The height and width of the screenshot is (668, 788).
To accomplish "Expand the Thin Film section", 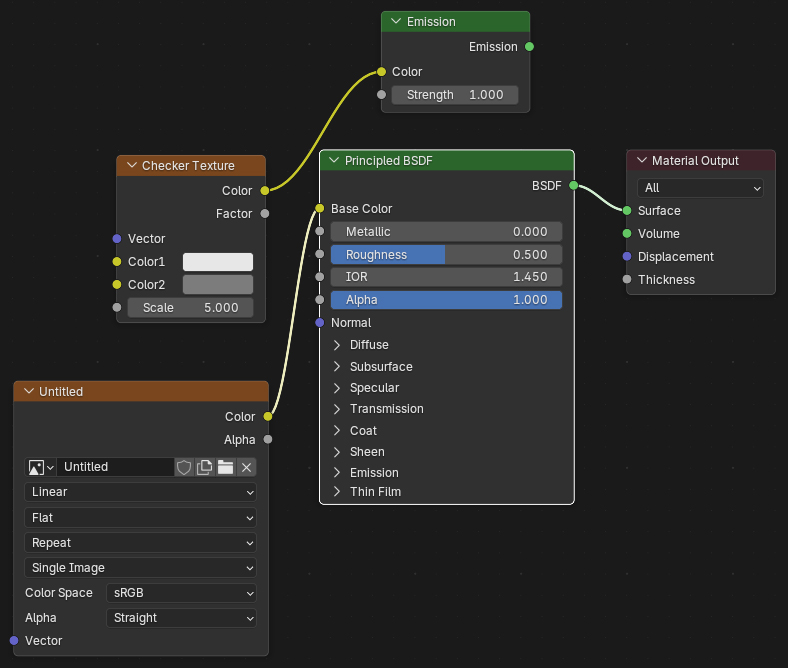I will pos(337,492).
